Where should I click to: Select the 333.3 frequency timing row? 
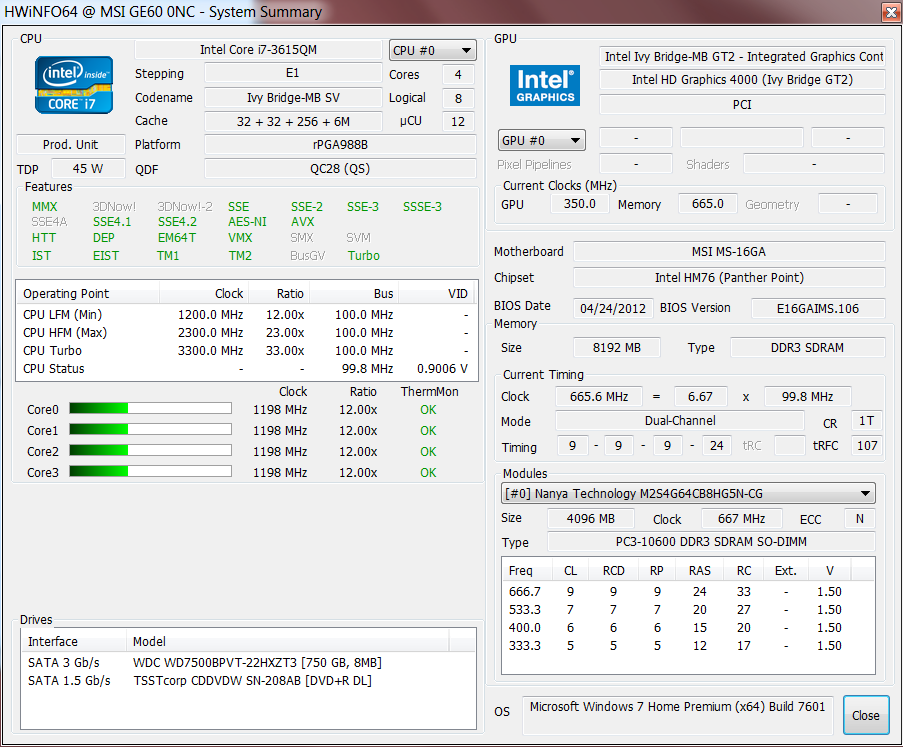[x=688, y=646]
